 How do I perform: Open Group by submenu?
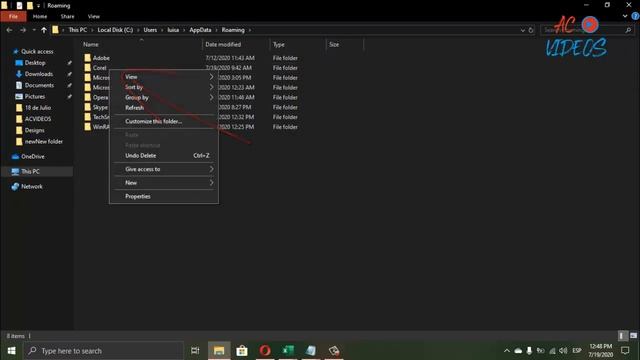[164, 98]
